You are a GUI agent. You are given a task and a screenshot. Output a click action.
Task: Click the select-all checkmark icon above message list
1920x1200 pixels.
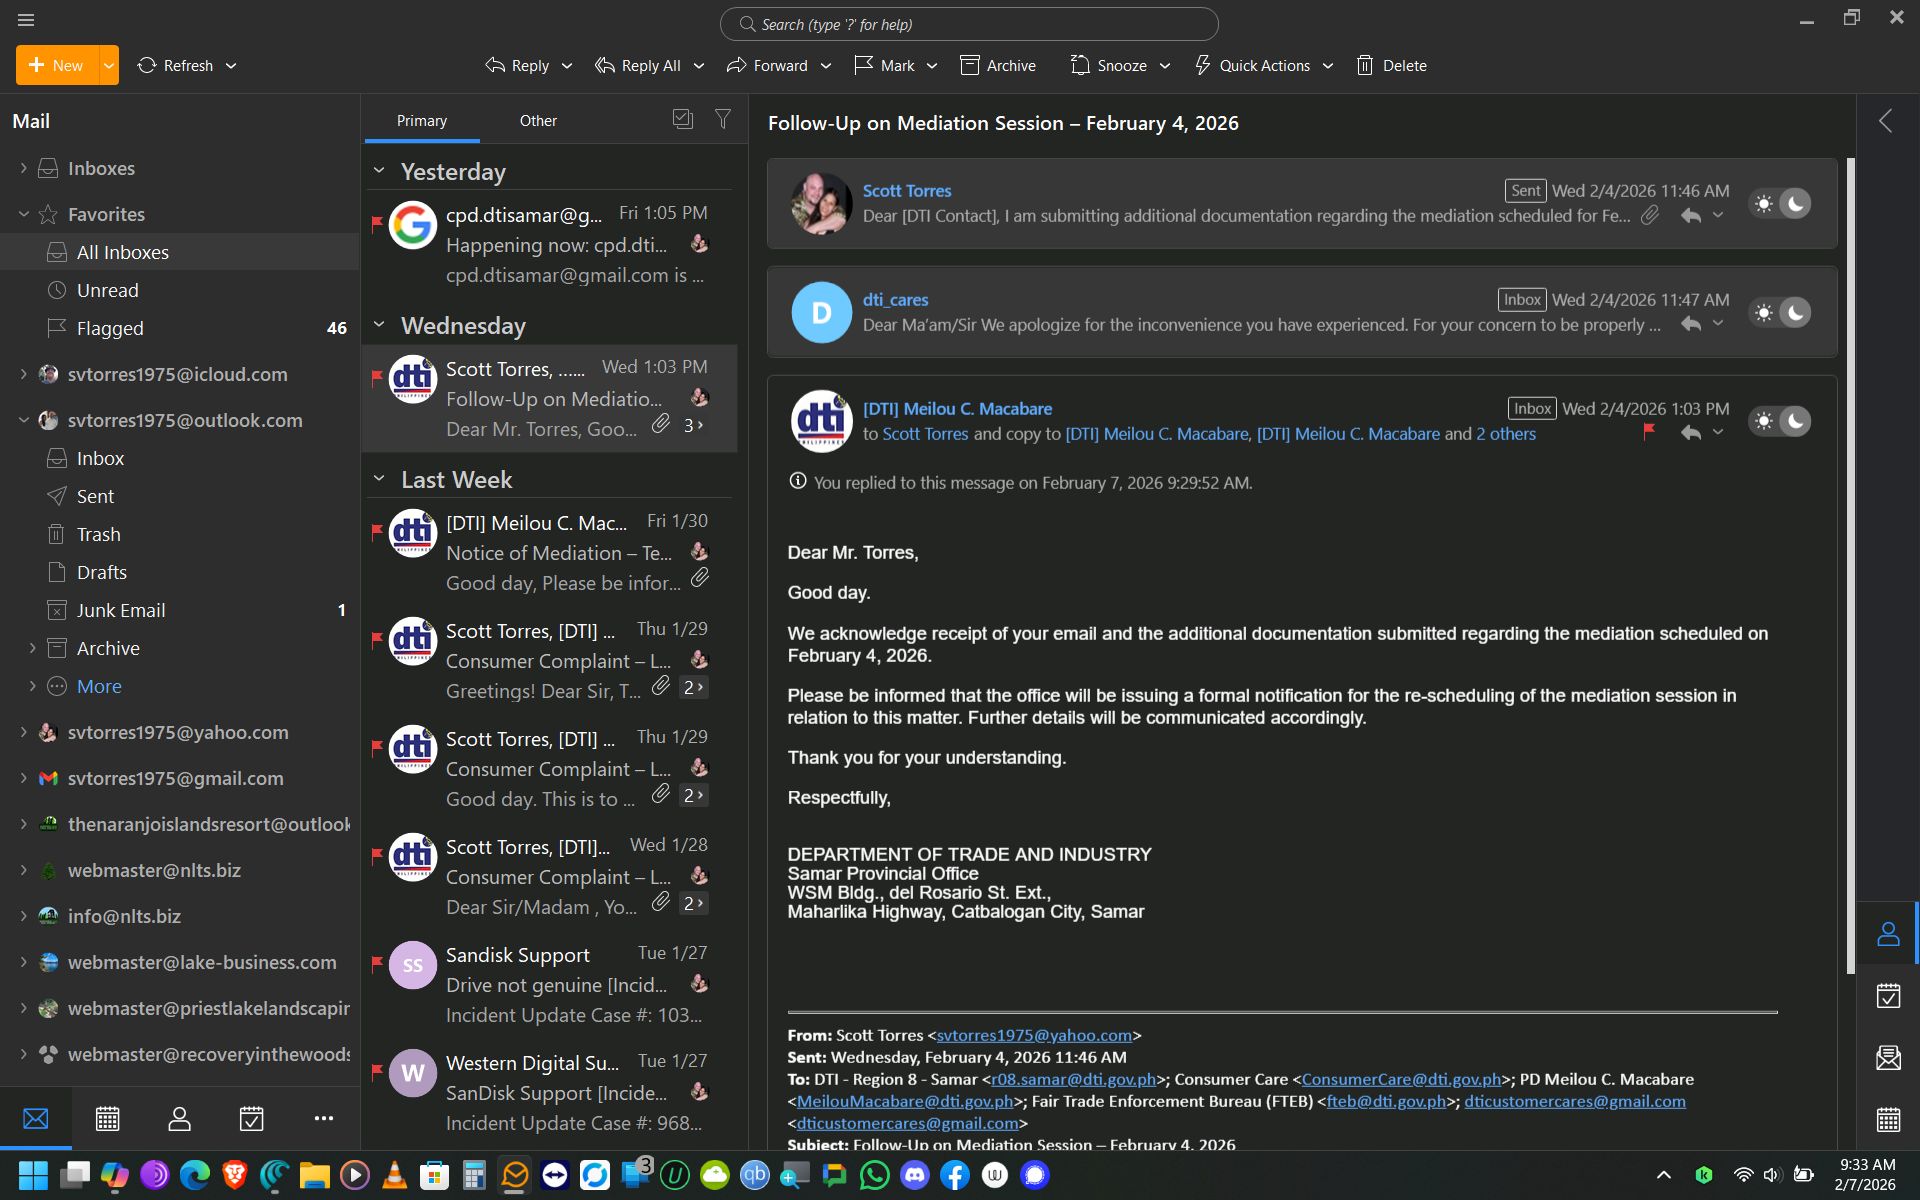pyautogui.click(x=683, y=120)
